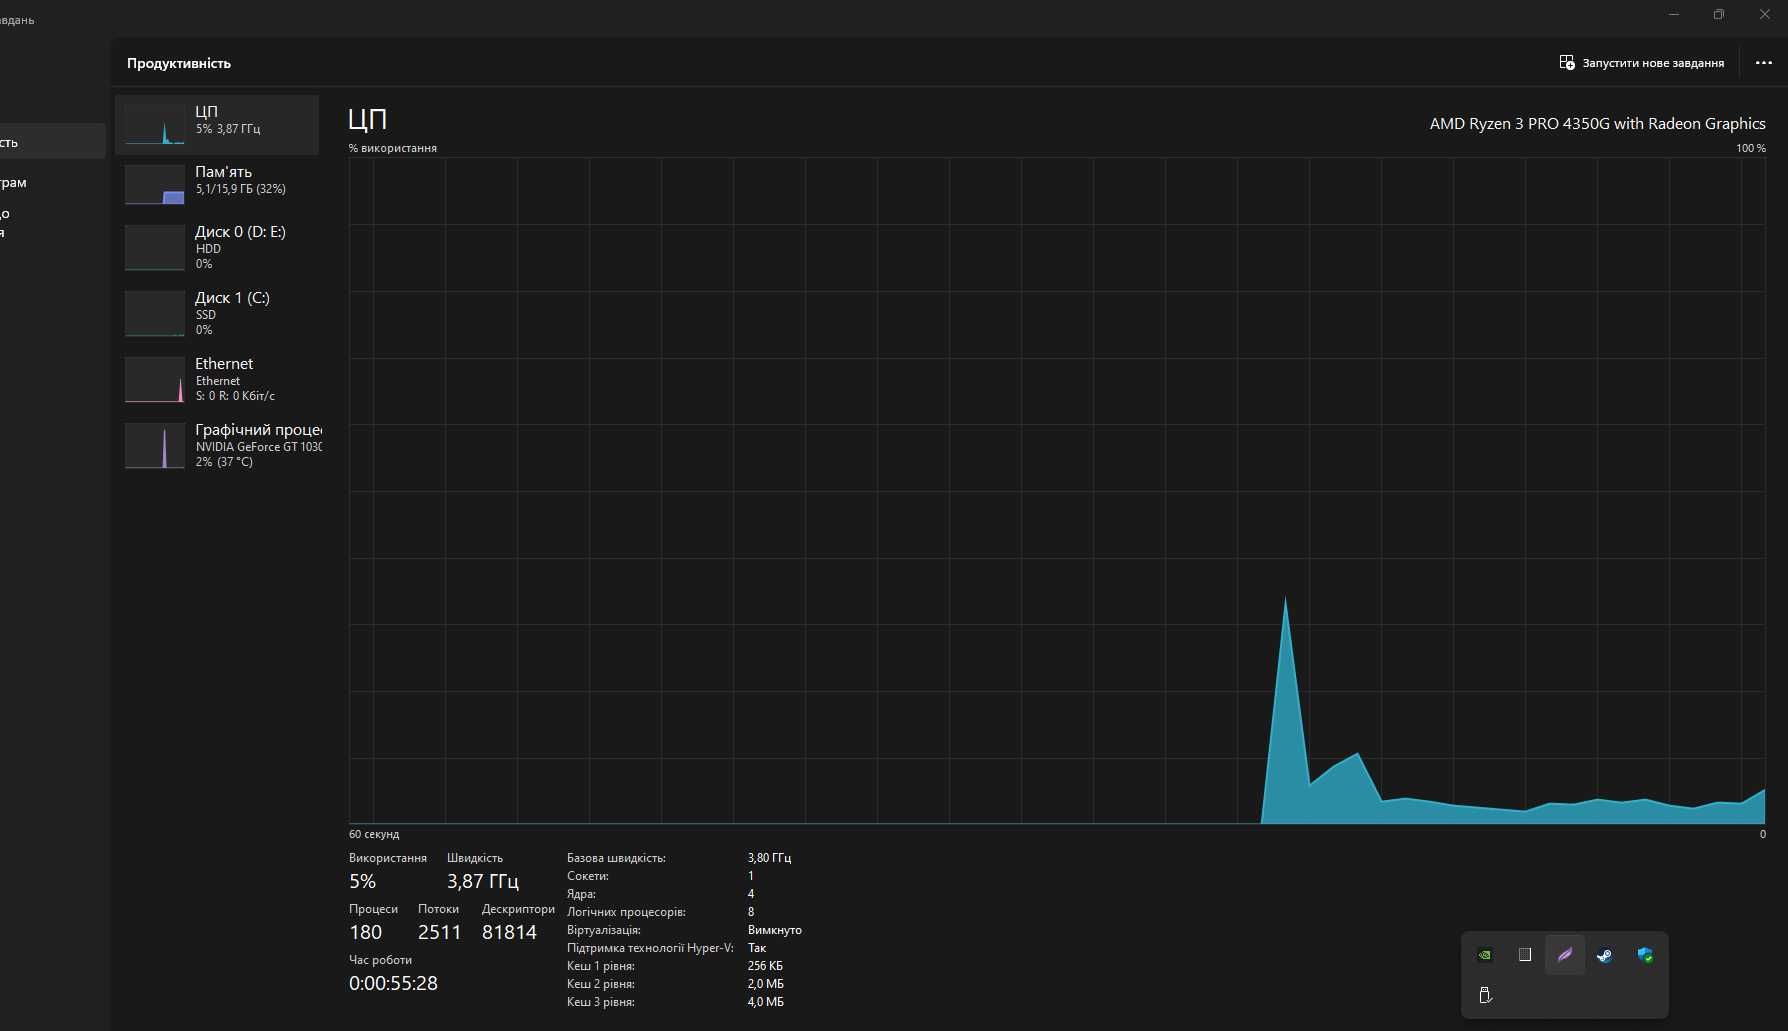Click the 2511 value under Потоки
The width and height of the screenshot is (1788, 1031).
439,932
